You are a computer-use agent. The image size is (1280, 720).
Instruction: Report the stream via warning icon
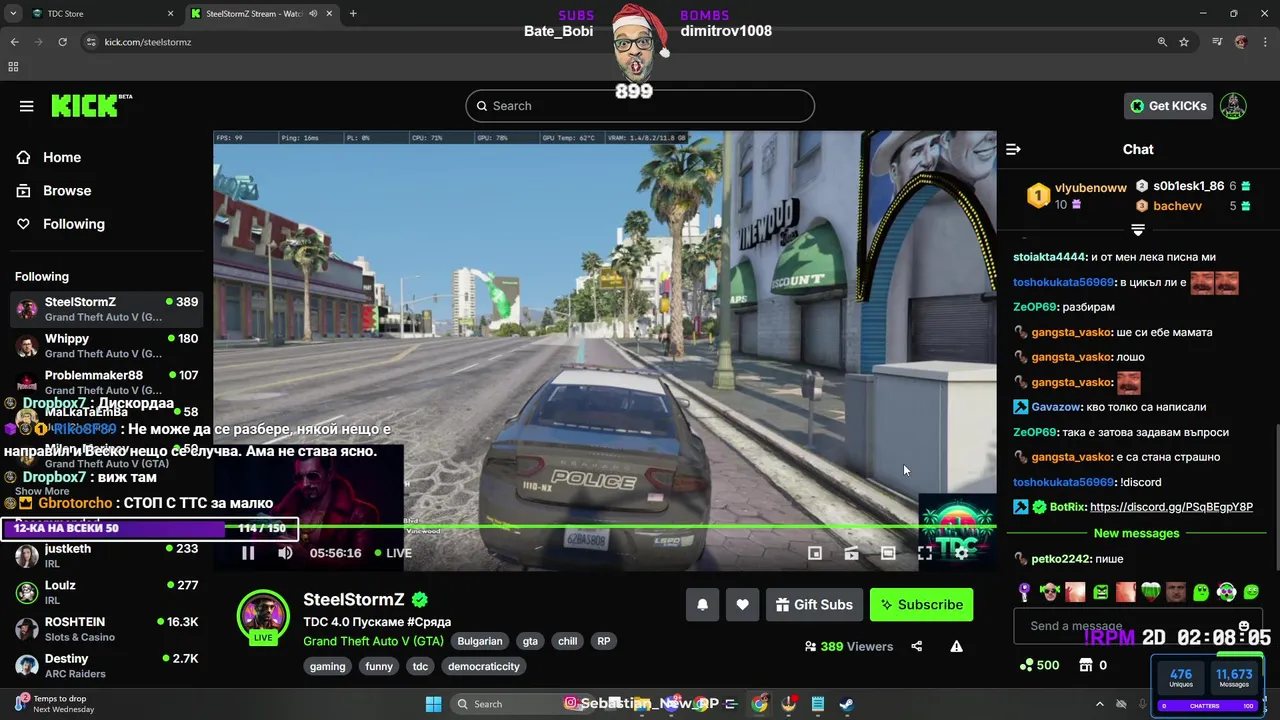point(957,646)
